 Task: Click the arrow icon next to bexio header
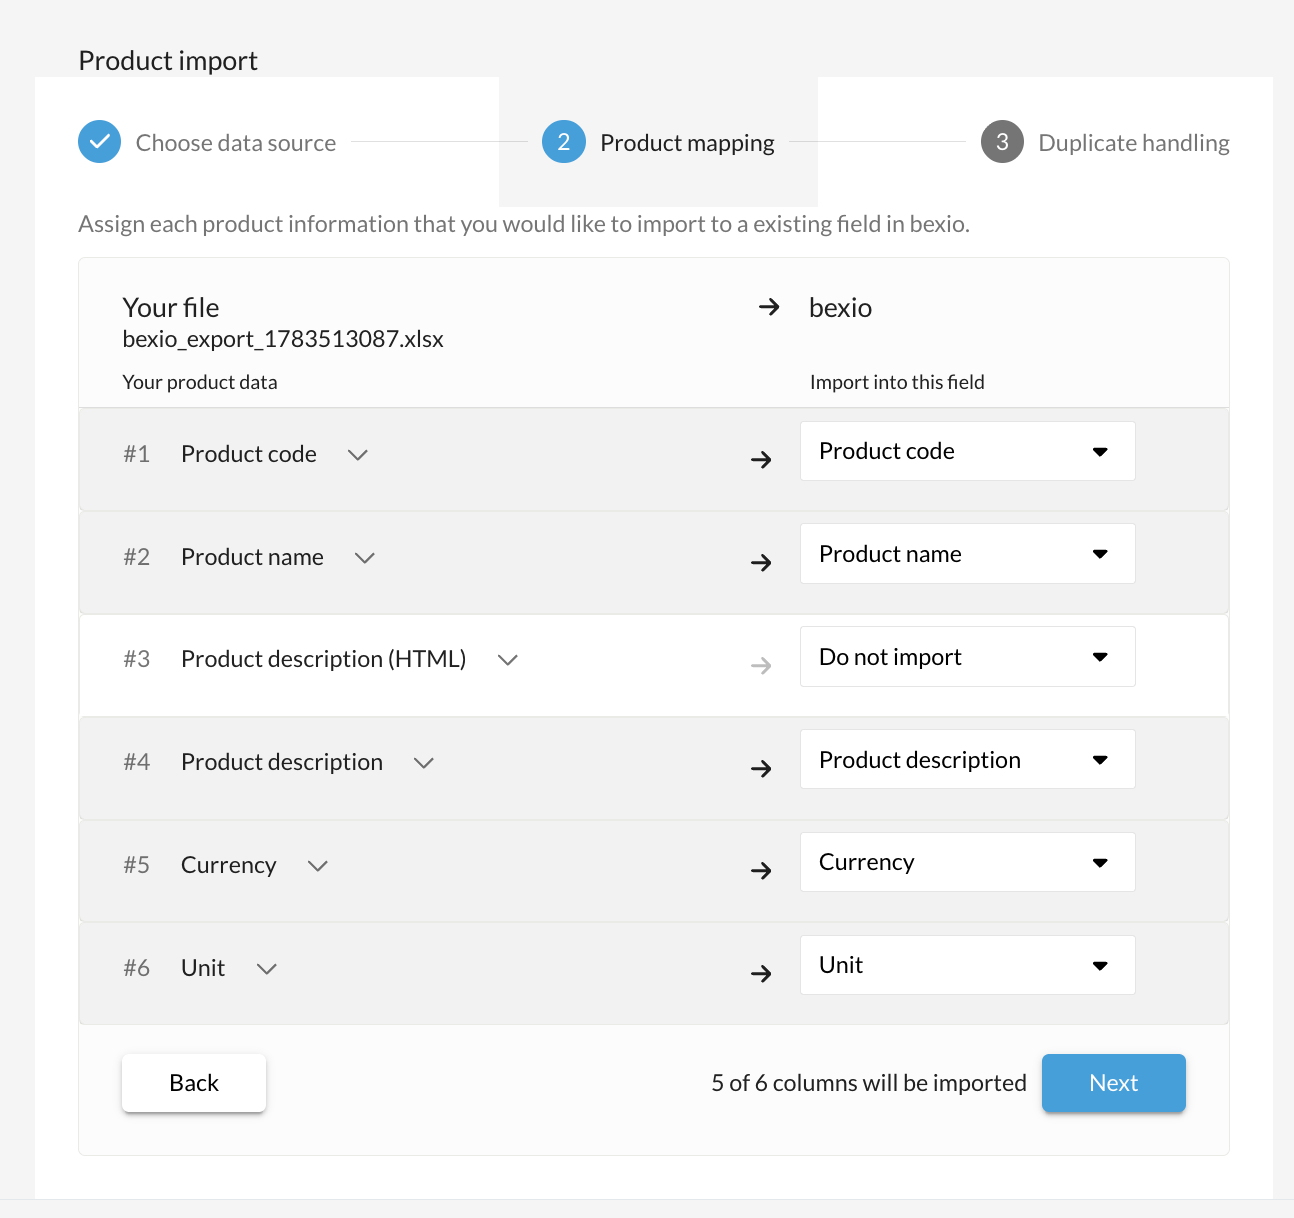click(769, 307)
